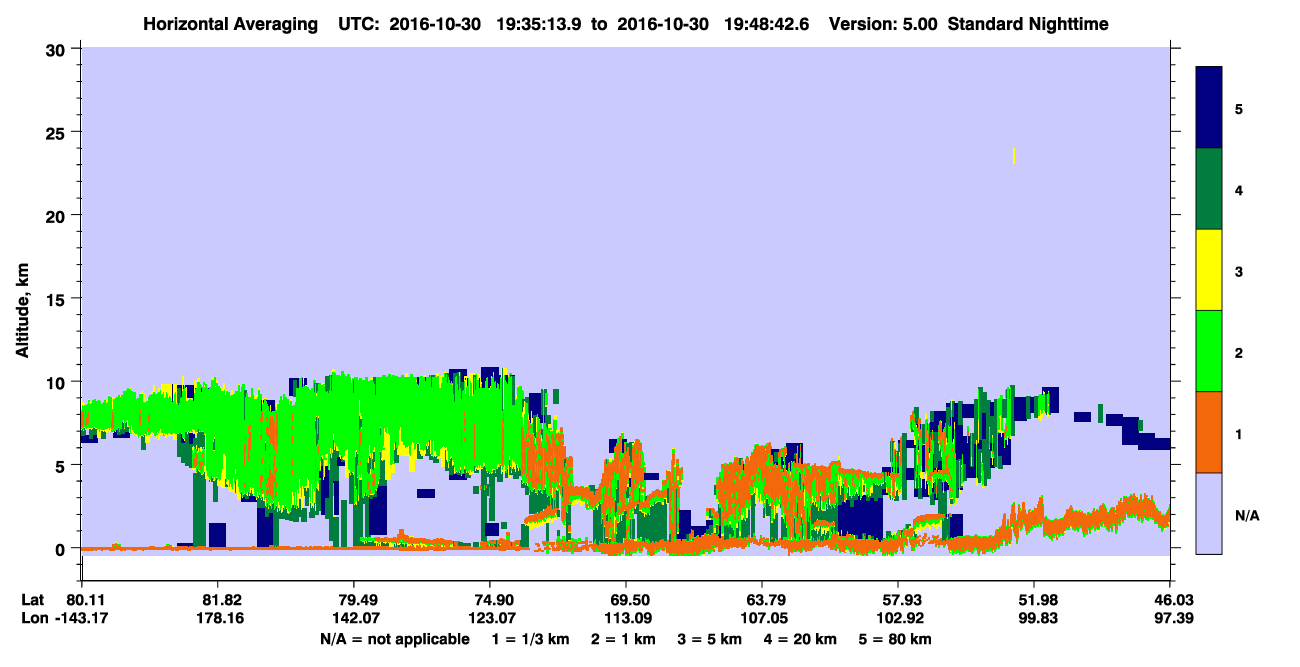Image resolution: width=1300 pixels, height=667 pixels.
Task: Click the longitude value 102.92
Action: 898,619
